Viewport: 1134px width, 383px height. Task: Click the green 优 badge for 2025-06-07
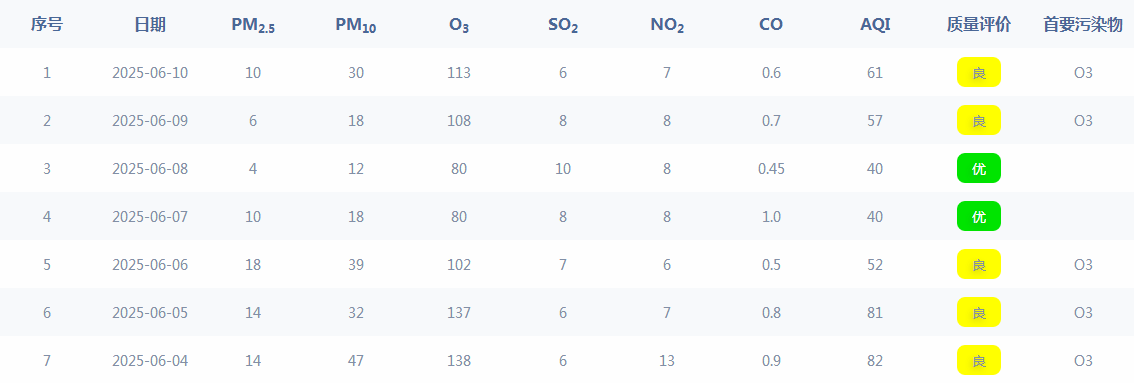point(979,216)
